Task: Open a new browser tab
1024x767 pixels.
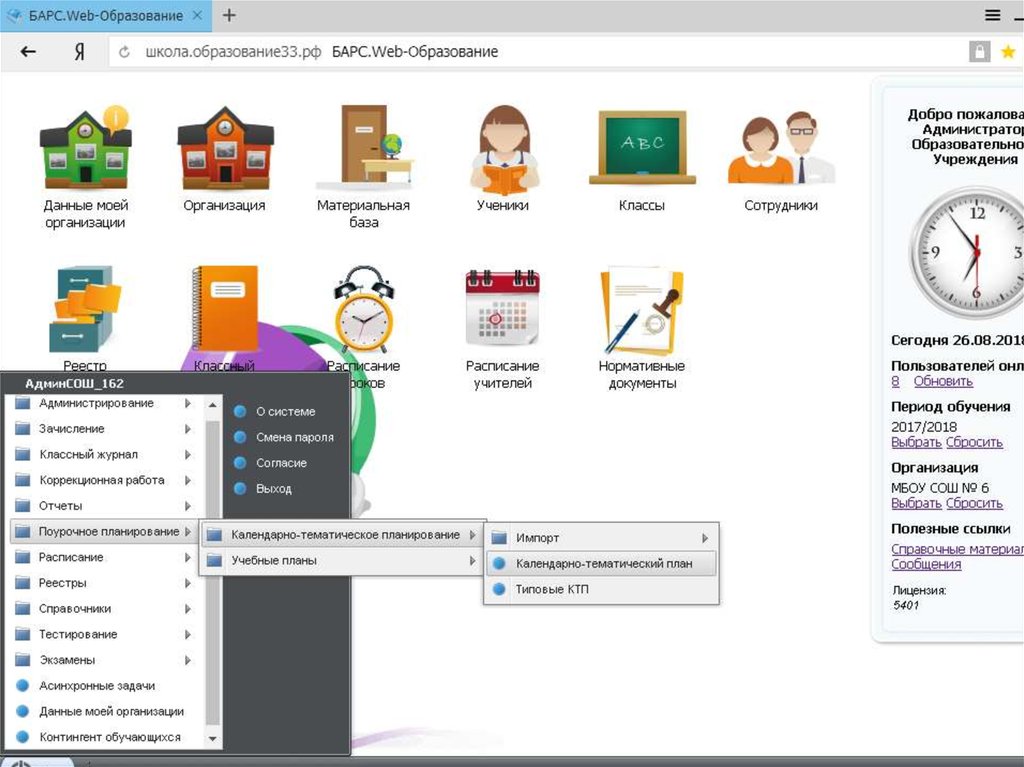Action: click(x=229, y=15)
